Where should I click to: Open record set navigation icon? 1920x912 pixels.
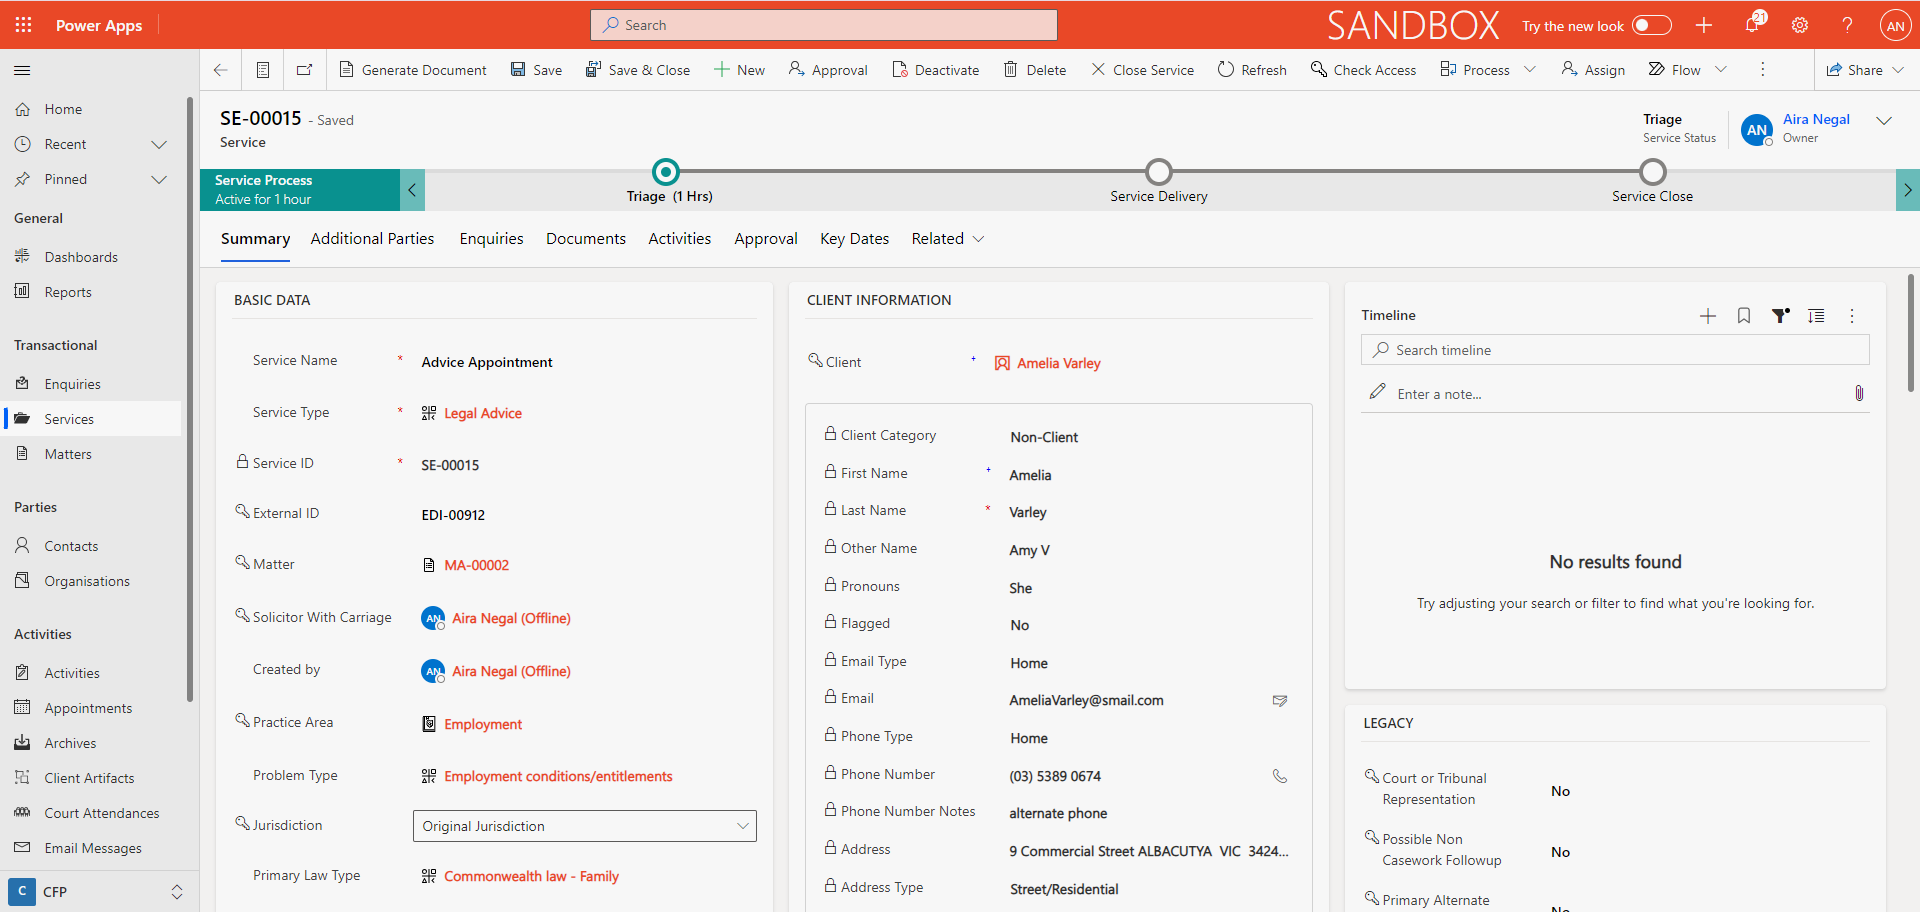coord(263,70)
